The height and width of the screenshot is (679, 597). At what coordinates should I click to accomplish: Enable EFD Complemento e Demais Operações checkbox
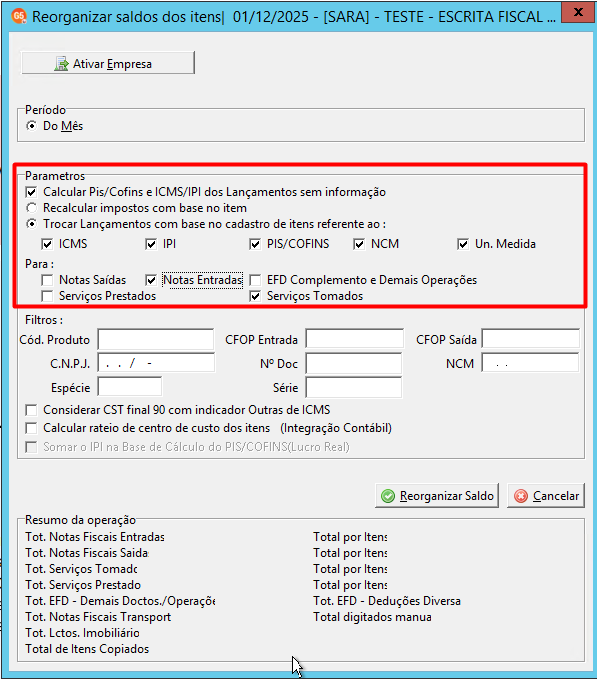point(255,280)
